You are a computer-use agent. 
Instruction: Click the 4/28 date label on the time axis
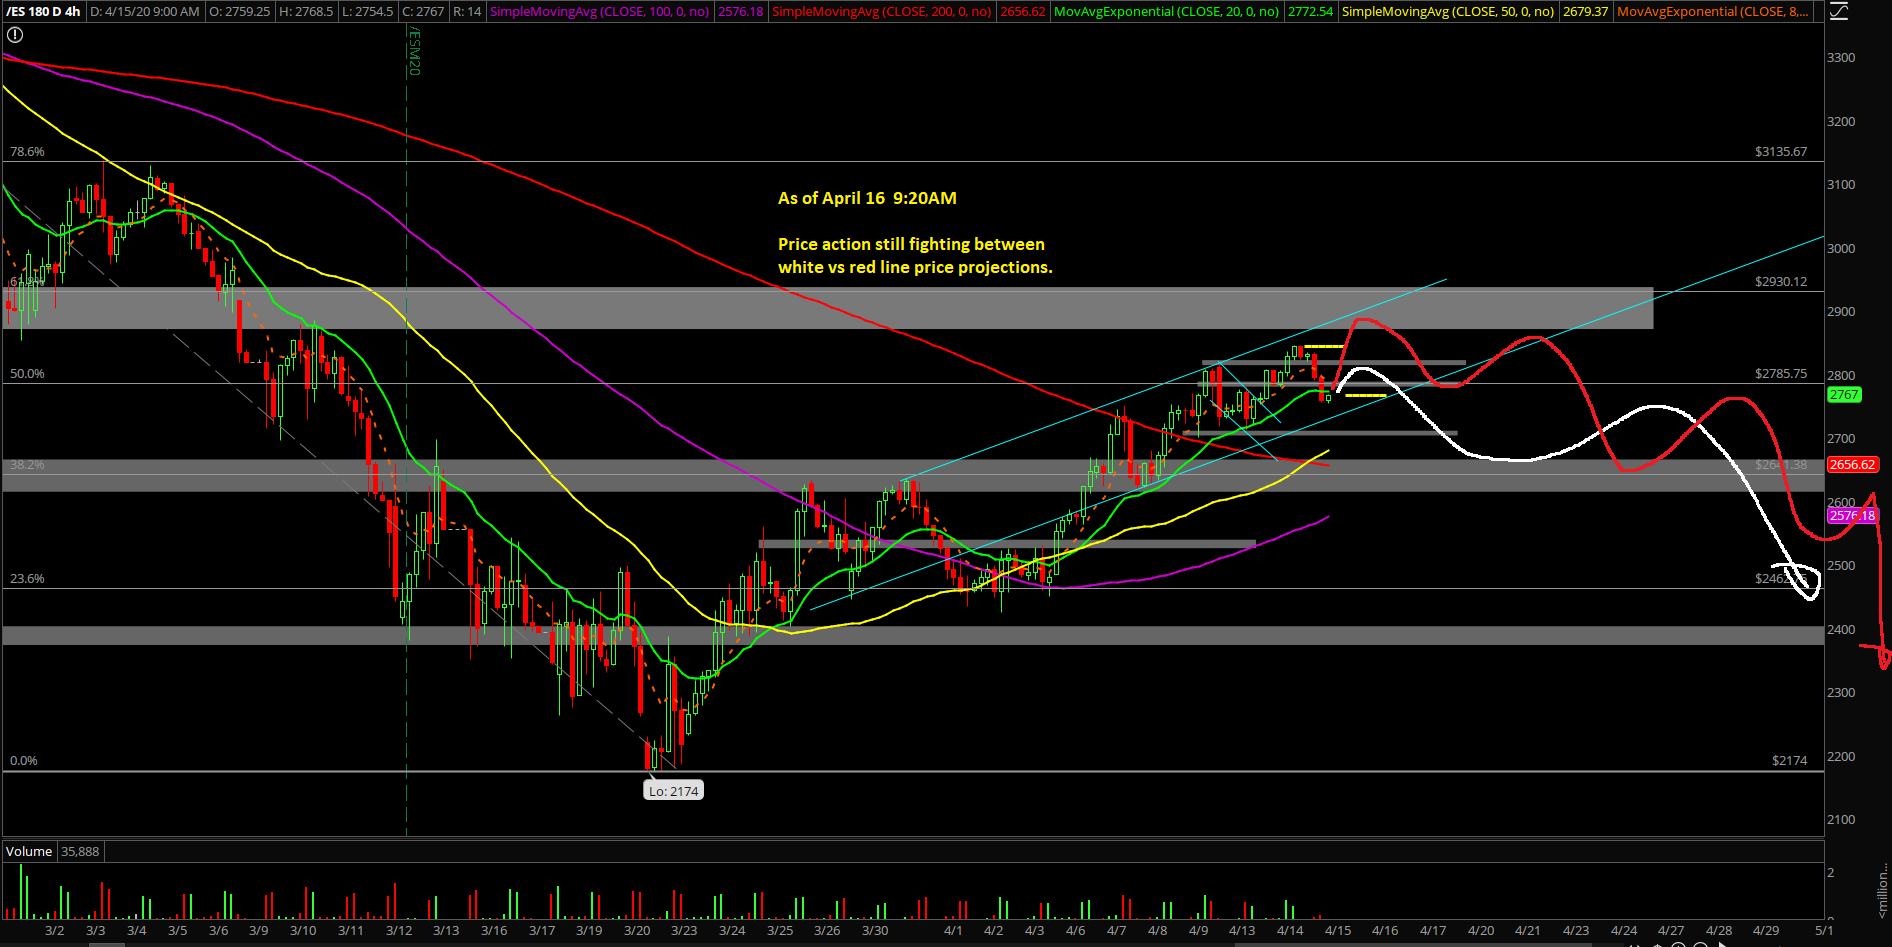click(1718, 930)
